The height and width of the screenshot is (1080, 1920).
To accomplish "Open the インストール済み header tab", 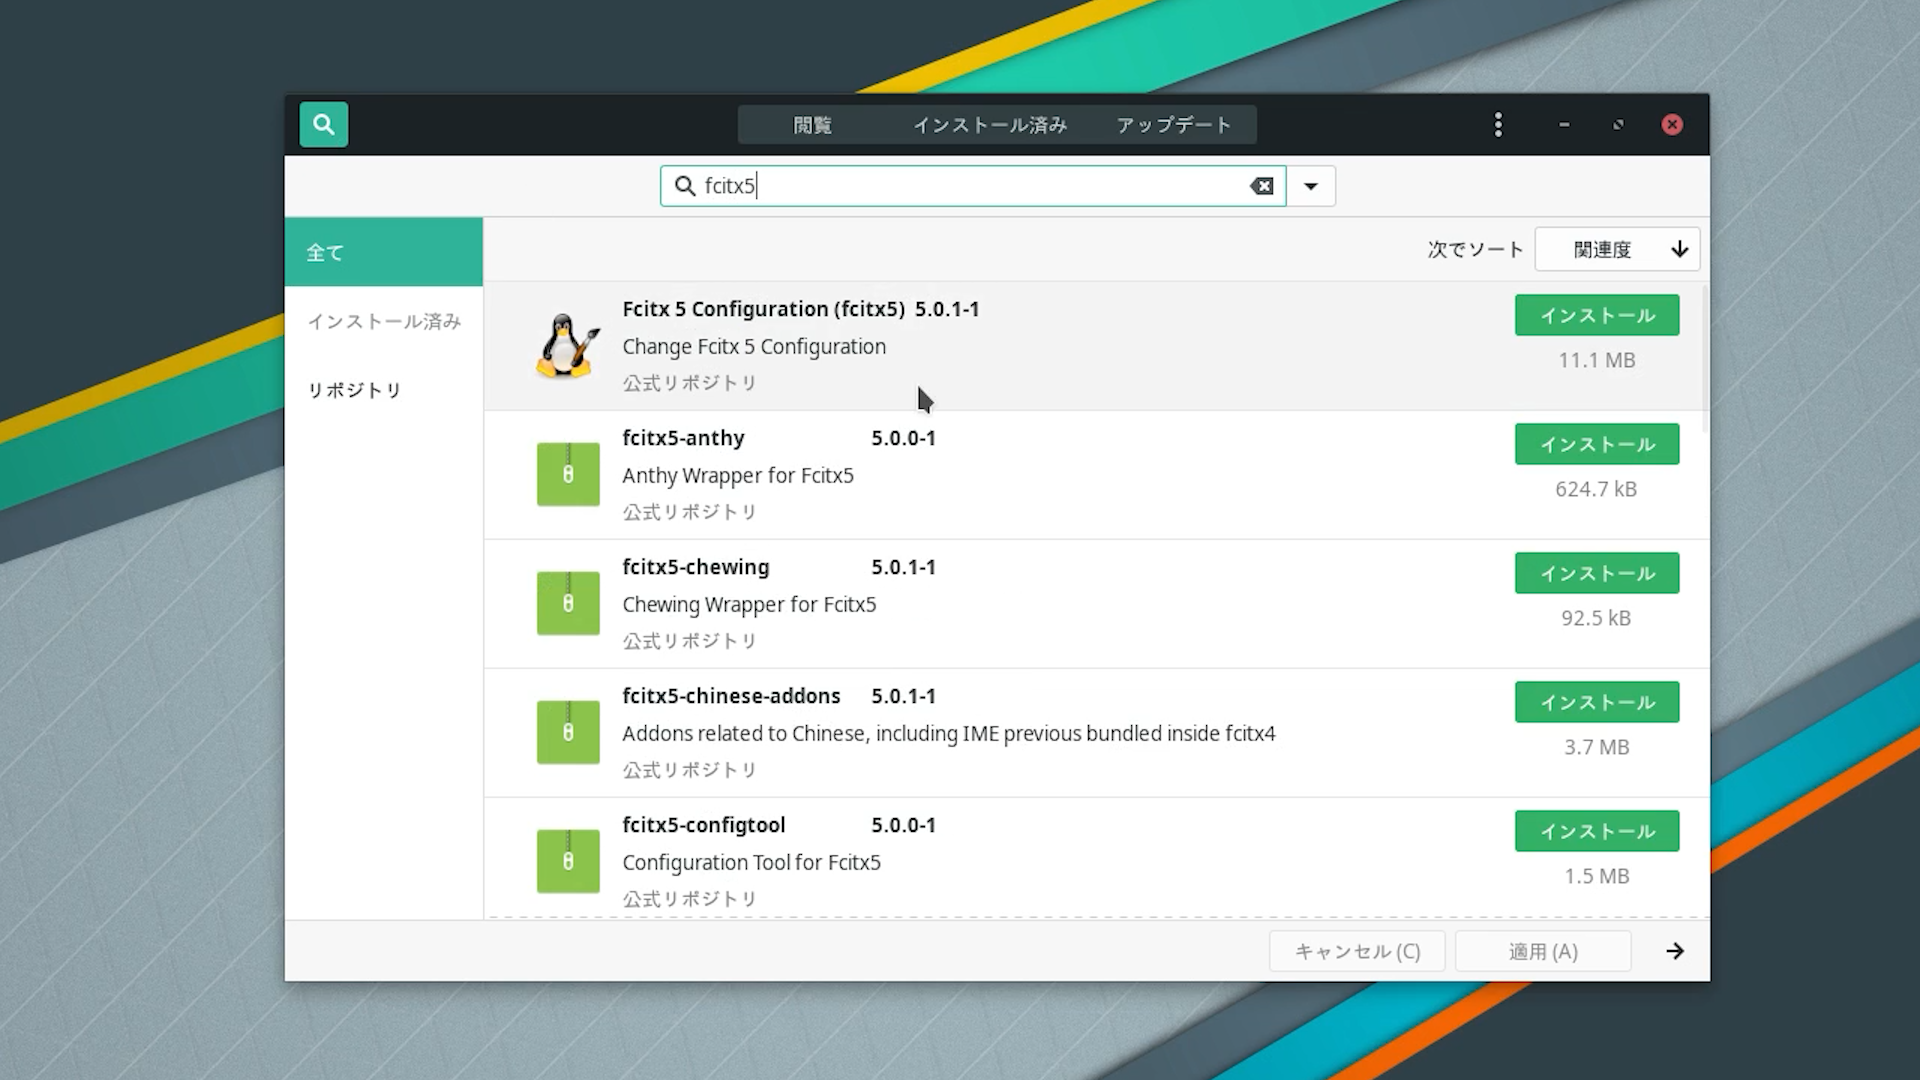I will 989,125.
